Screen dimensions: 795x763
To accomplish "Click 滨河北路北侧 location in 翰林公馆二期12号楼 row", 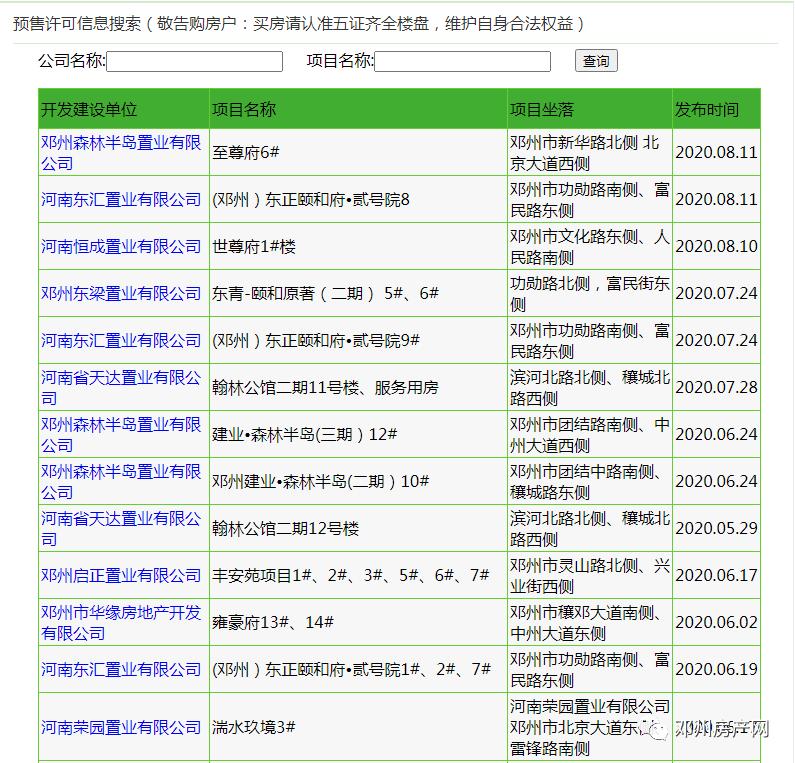I will click(590, 528).
